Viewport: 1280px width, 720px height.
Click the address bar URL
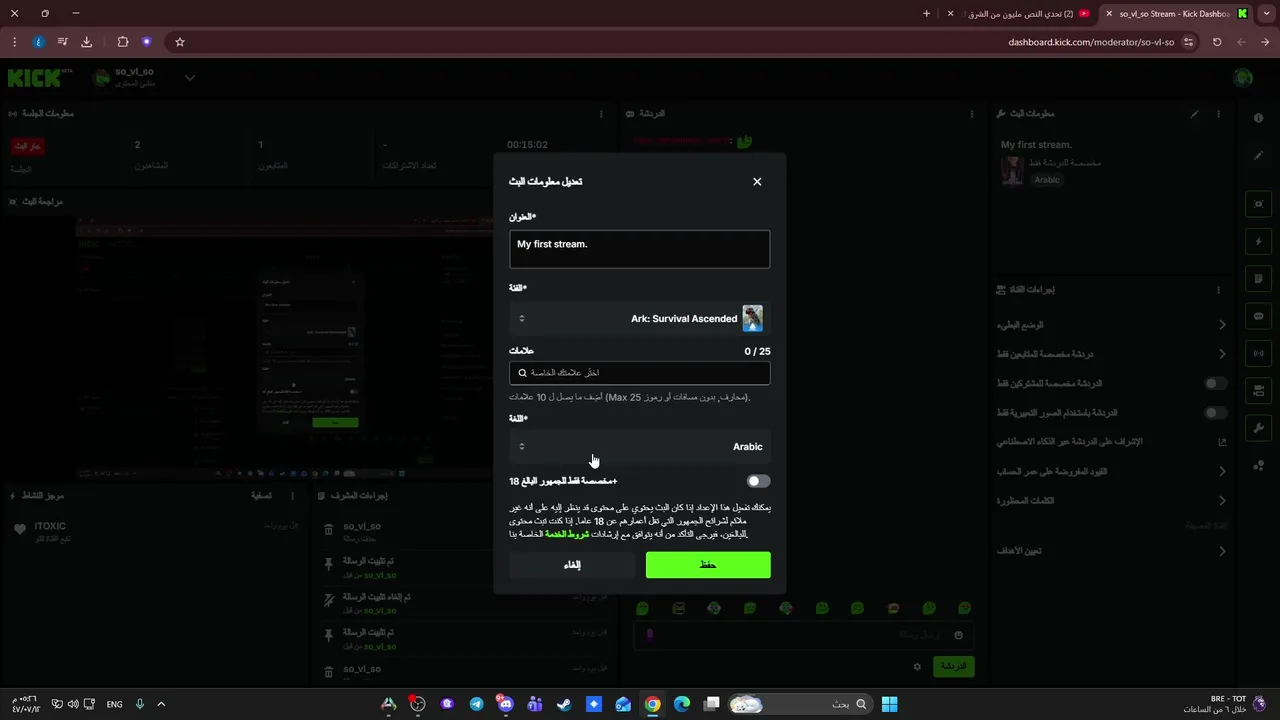(x=1091, y=42)
